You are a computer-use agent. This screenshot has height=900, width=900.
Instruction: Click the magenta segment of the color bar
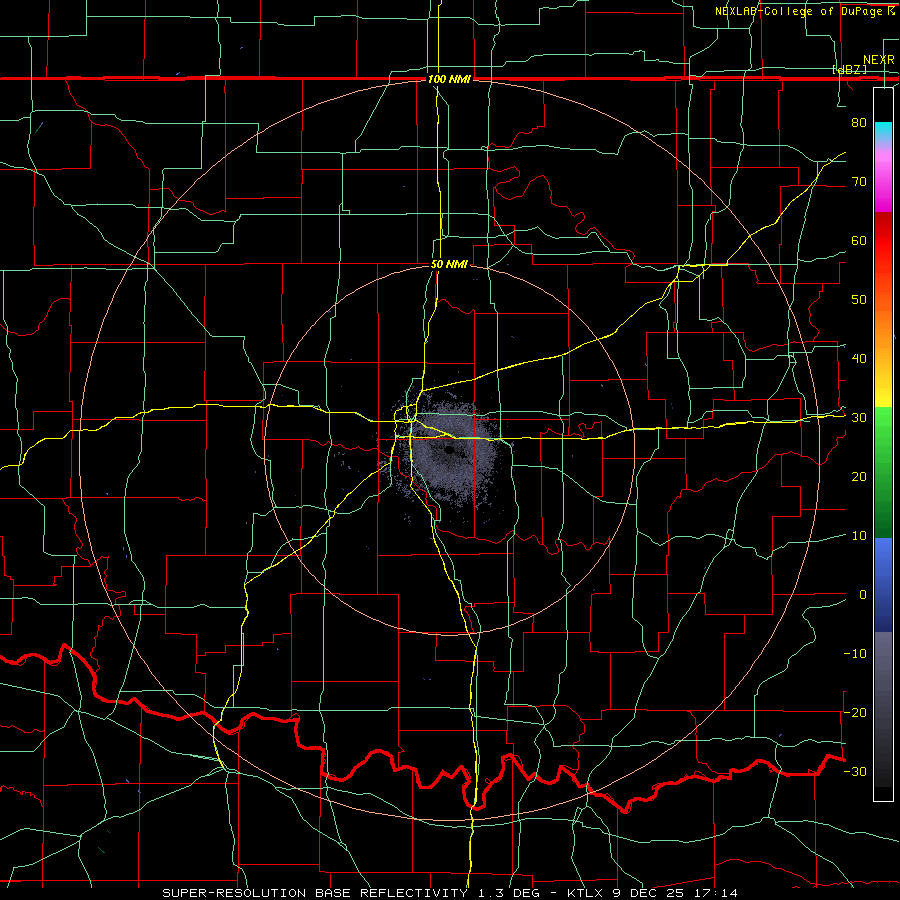pos(883,184)
